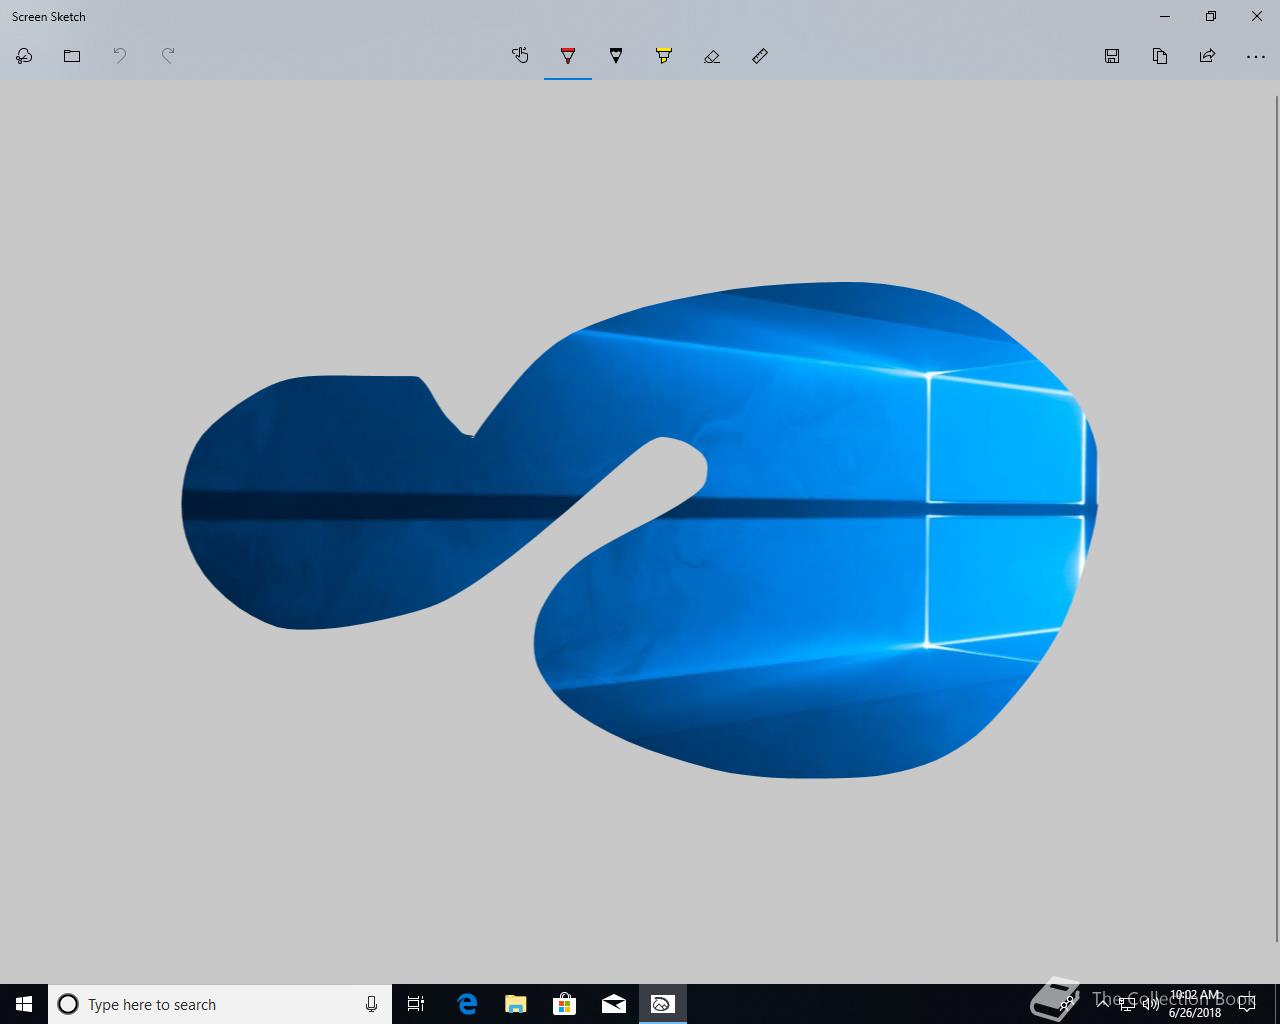
Task: Select the yellow highlighter tool
Action: pyautogui.click(x=664, y=56)
